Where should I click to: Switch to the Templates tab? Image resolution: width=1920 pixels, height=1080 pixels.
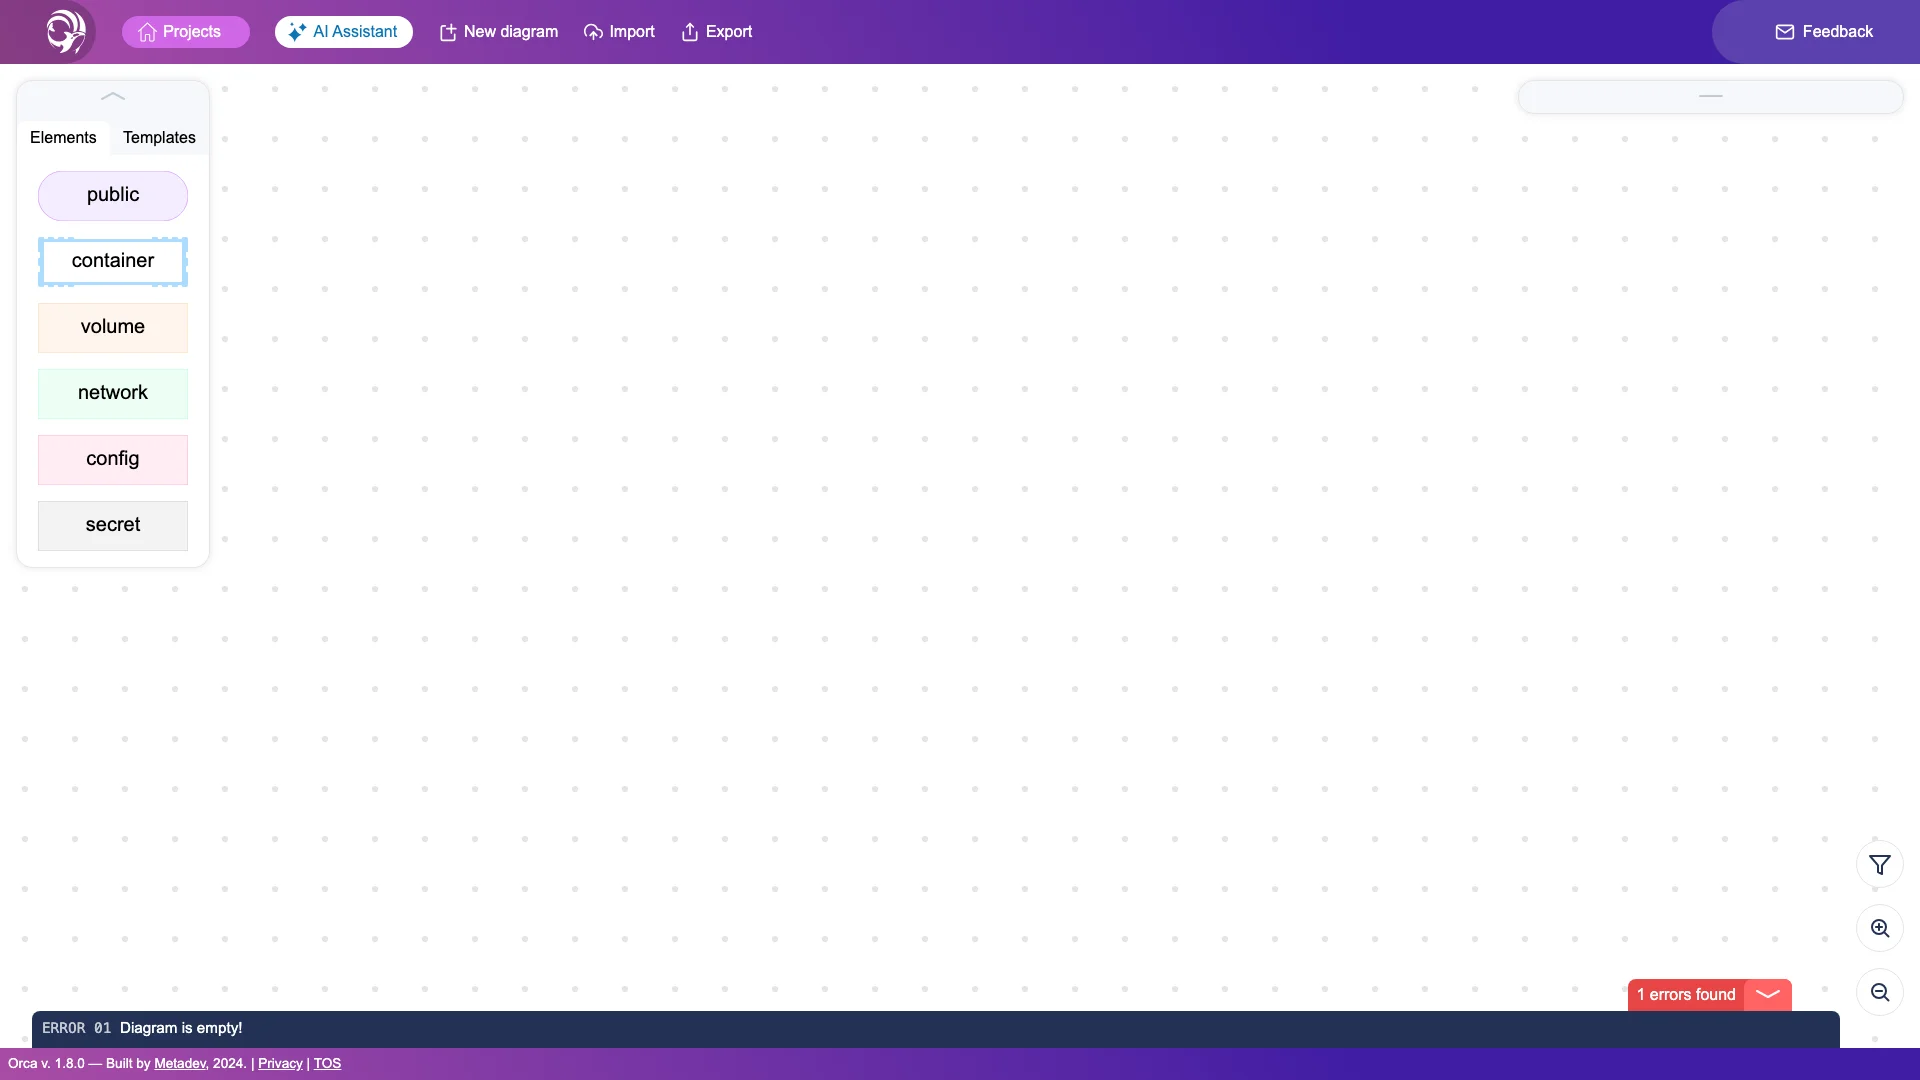pos(158,137)
